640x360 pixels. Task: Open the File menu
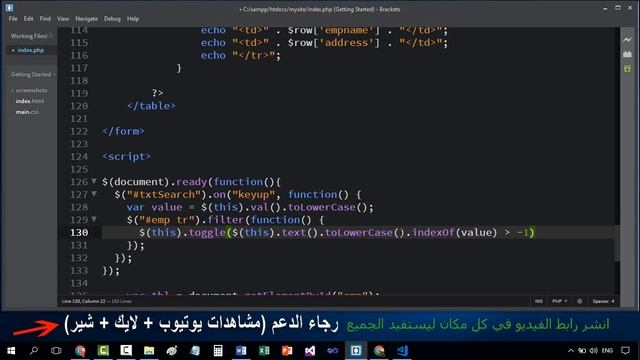point(13,19)
